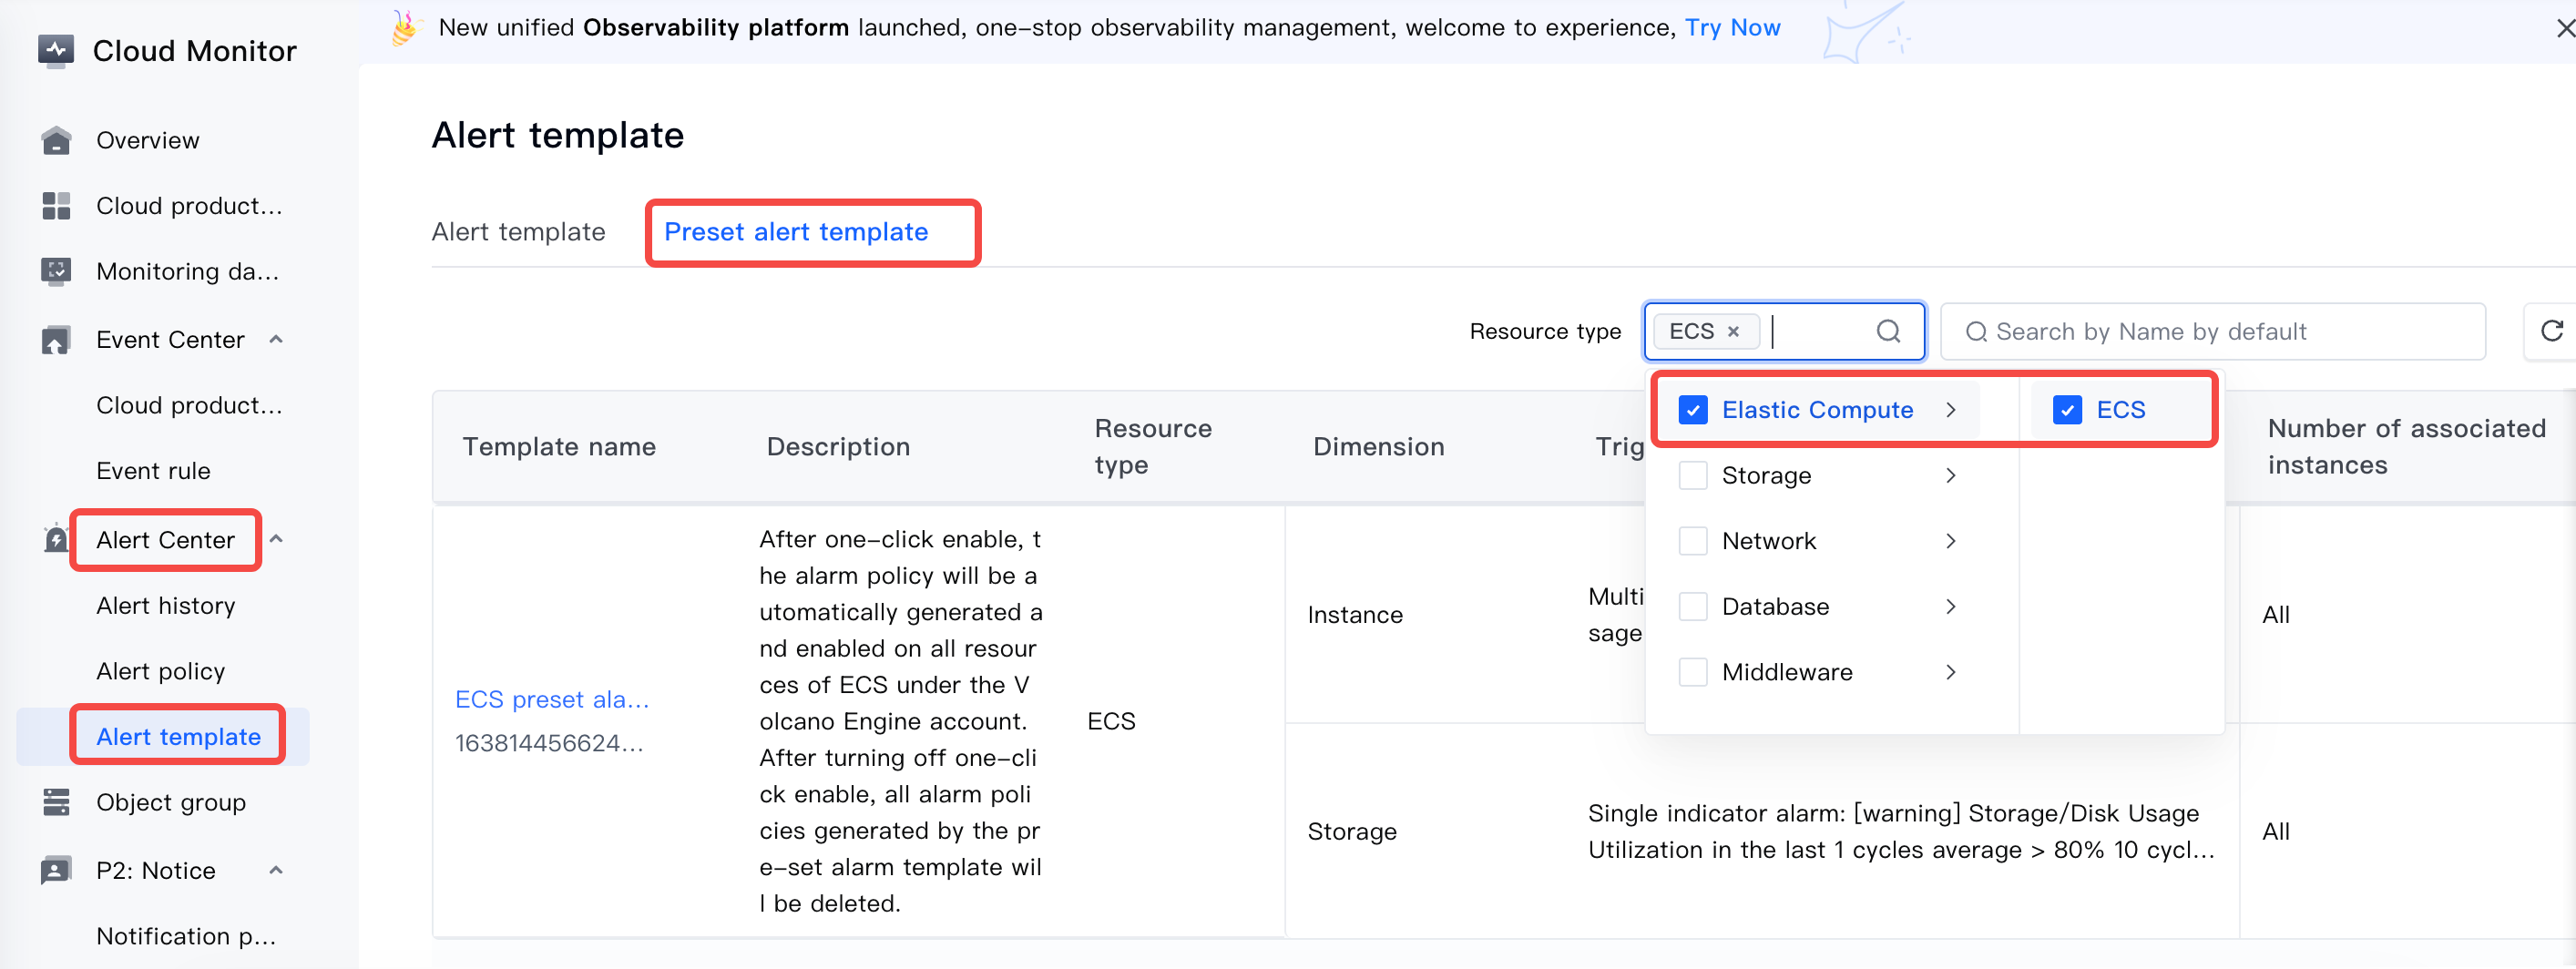Open Alert policy in sidebar

click(x=161, y=672)
